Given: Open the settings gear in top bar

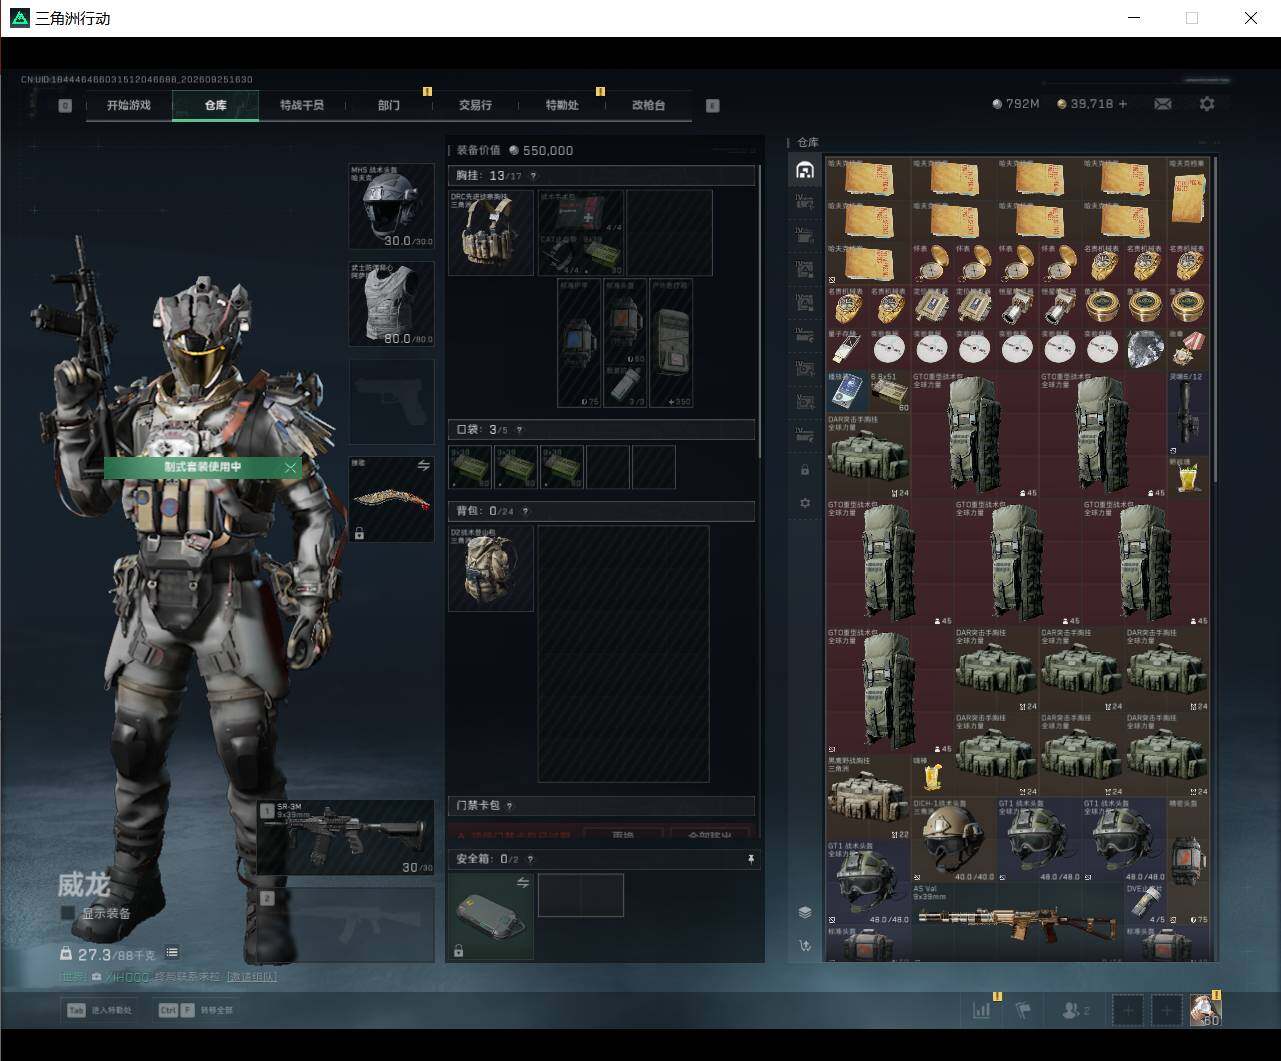Looking at the screenshot, I should pos(1207,104).
